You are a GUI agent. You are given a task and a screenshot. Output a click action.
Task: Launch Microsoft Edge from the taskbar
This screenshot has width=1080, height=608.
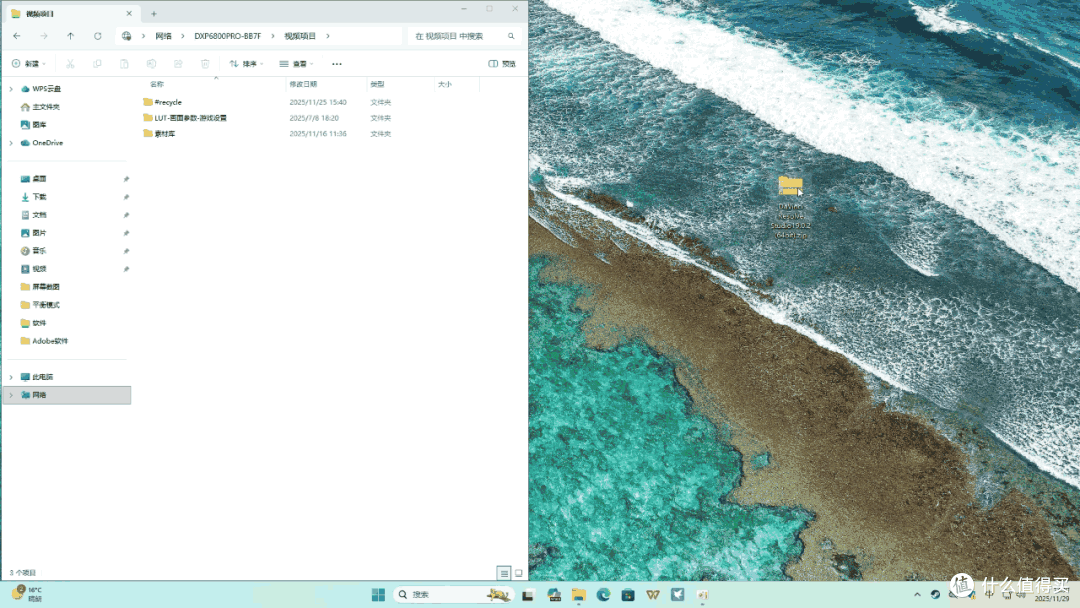[603, 595]
